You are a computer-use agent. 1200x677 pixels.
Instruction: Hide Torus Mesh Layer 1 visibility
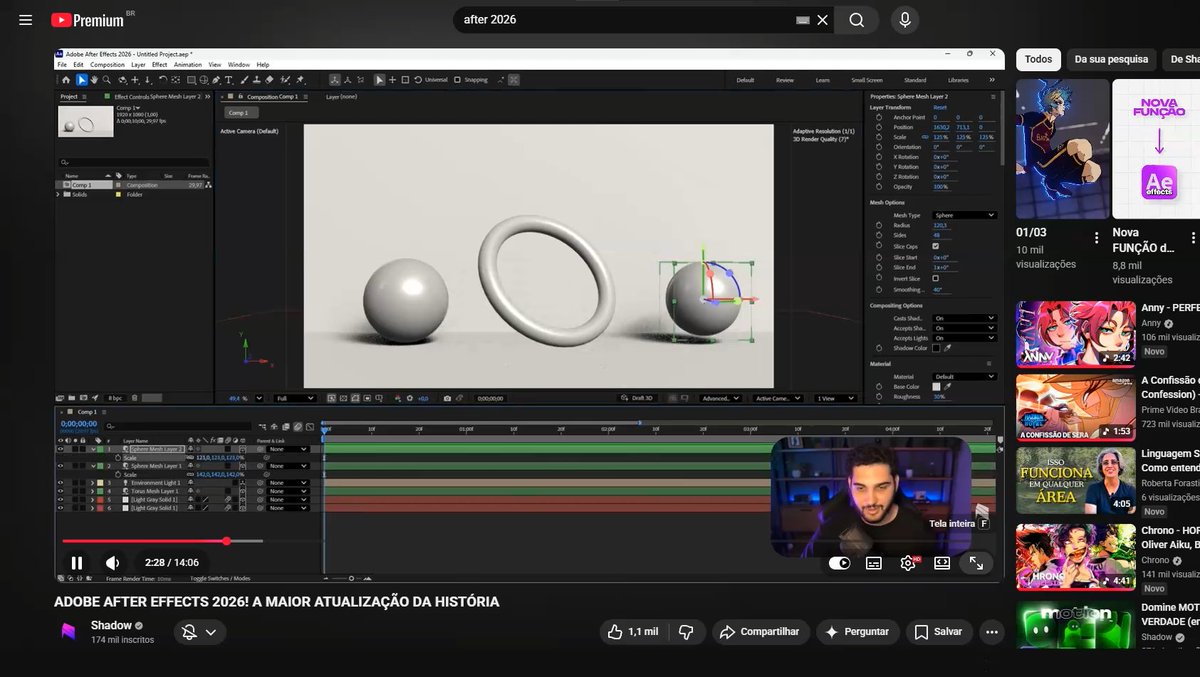point(60,491)
